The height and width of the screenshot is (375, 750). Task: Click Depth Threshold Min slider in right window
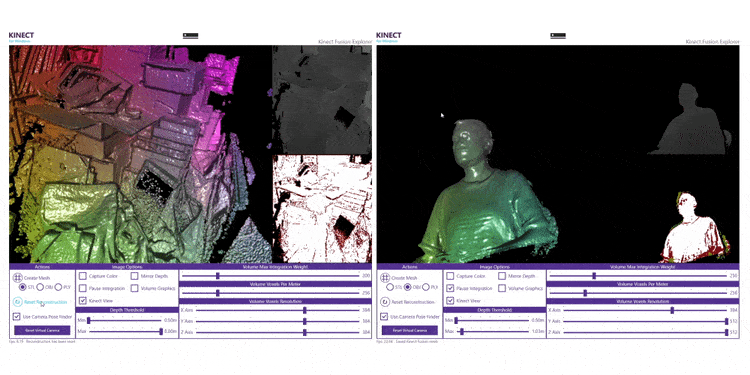pyautogui.click(x=493, y=320)
